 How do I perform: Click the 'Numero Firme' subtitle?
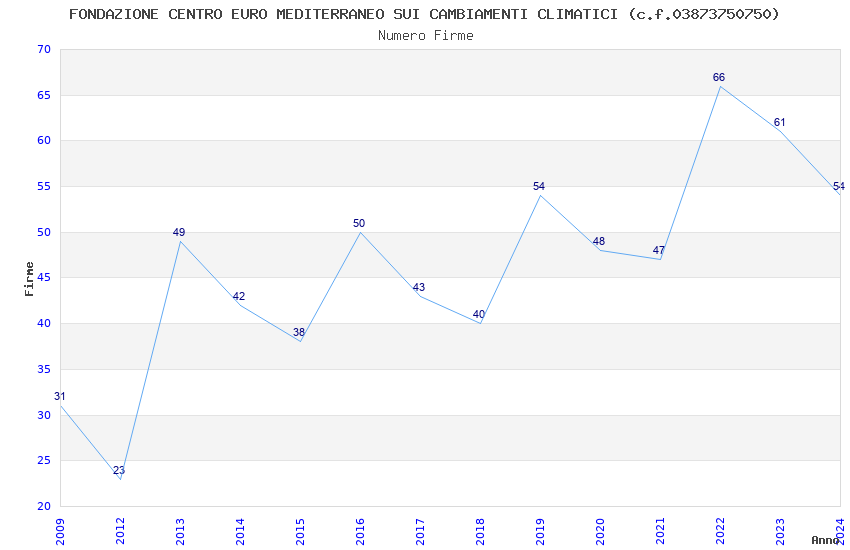[426, 36]
